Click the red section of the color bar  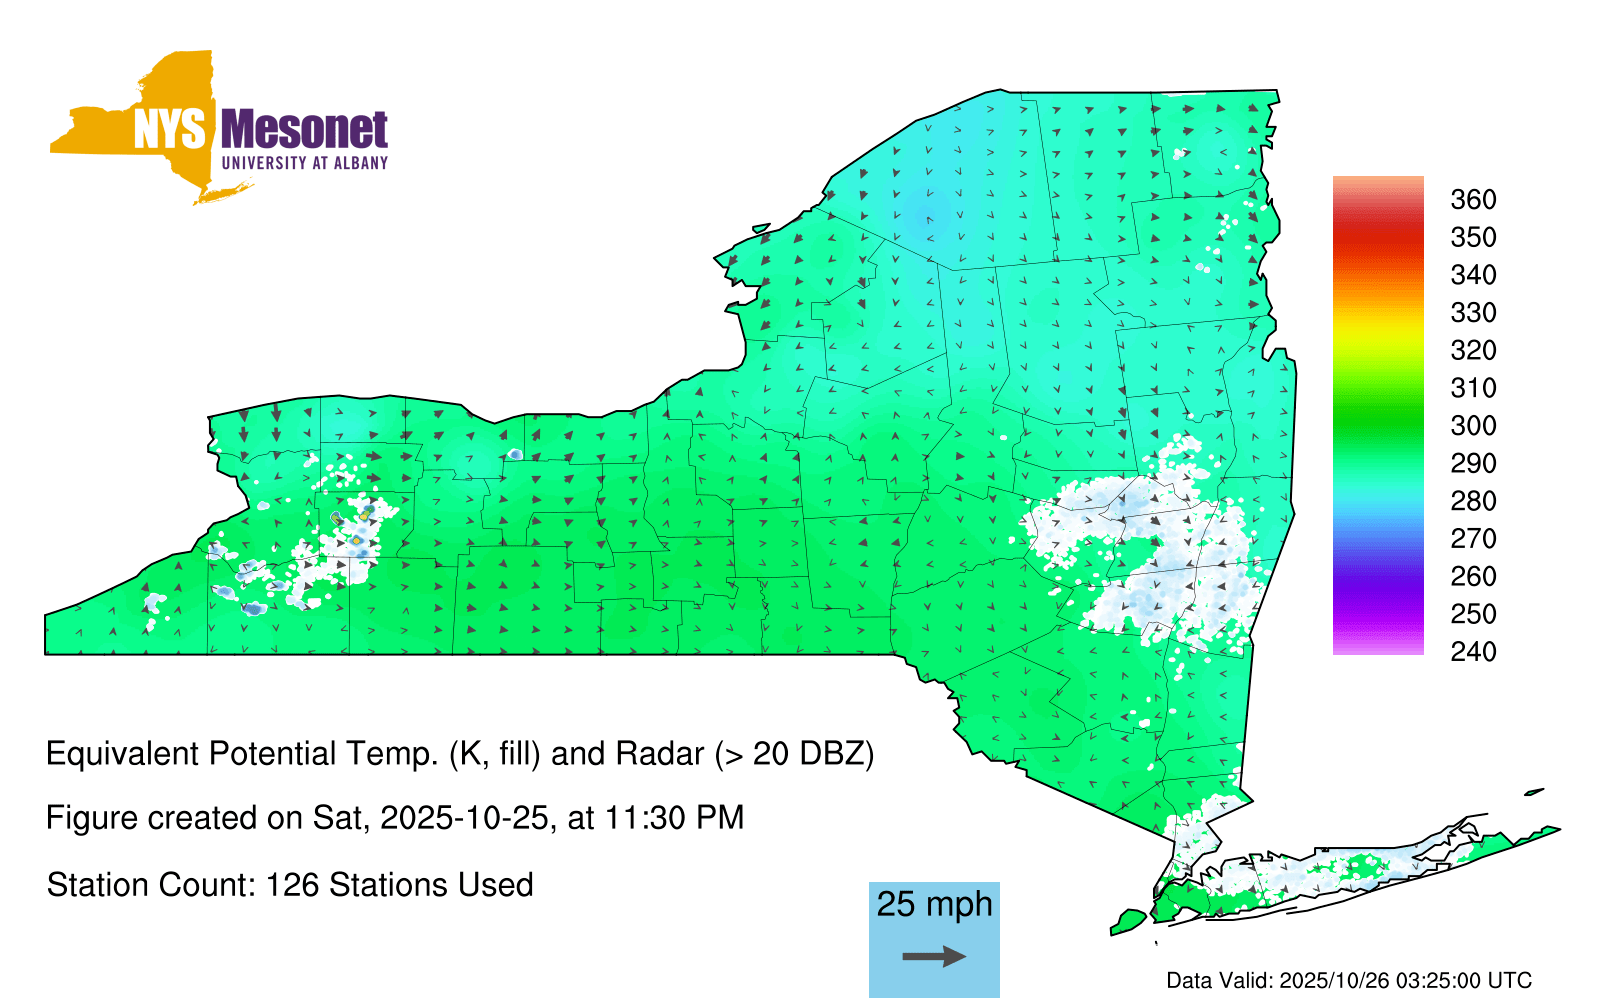1377,235
